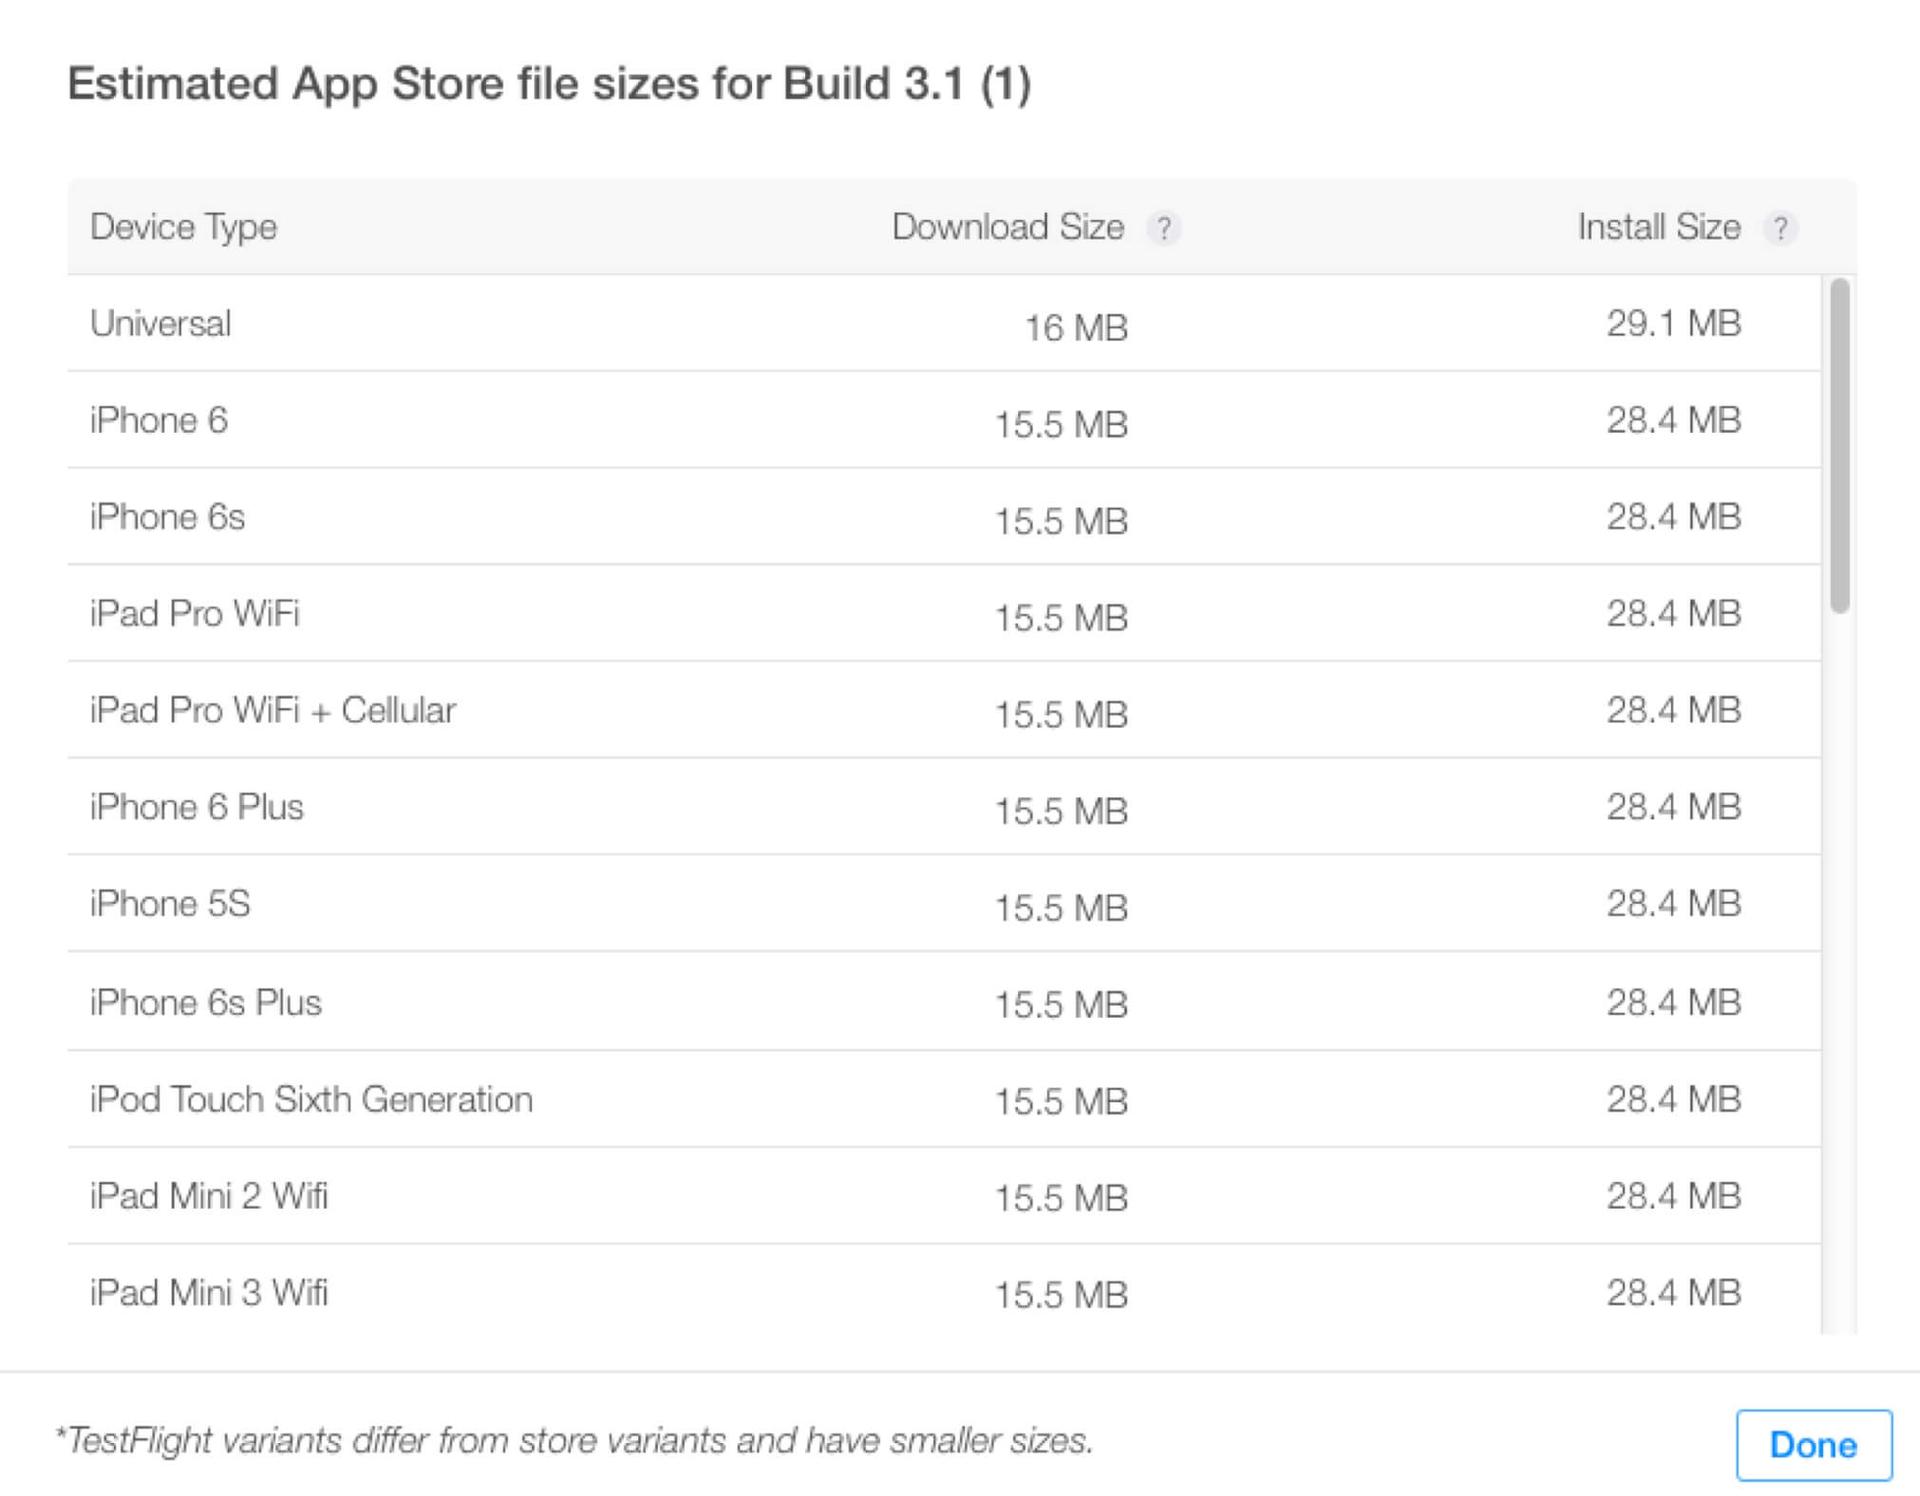Click the vertical scrollbar thumb
Screen dimensions: 1920x1496
coord(1839,446)
